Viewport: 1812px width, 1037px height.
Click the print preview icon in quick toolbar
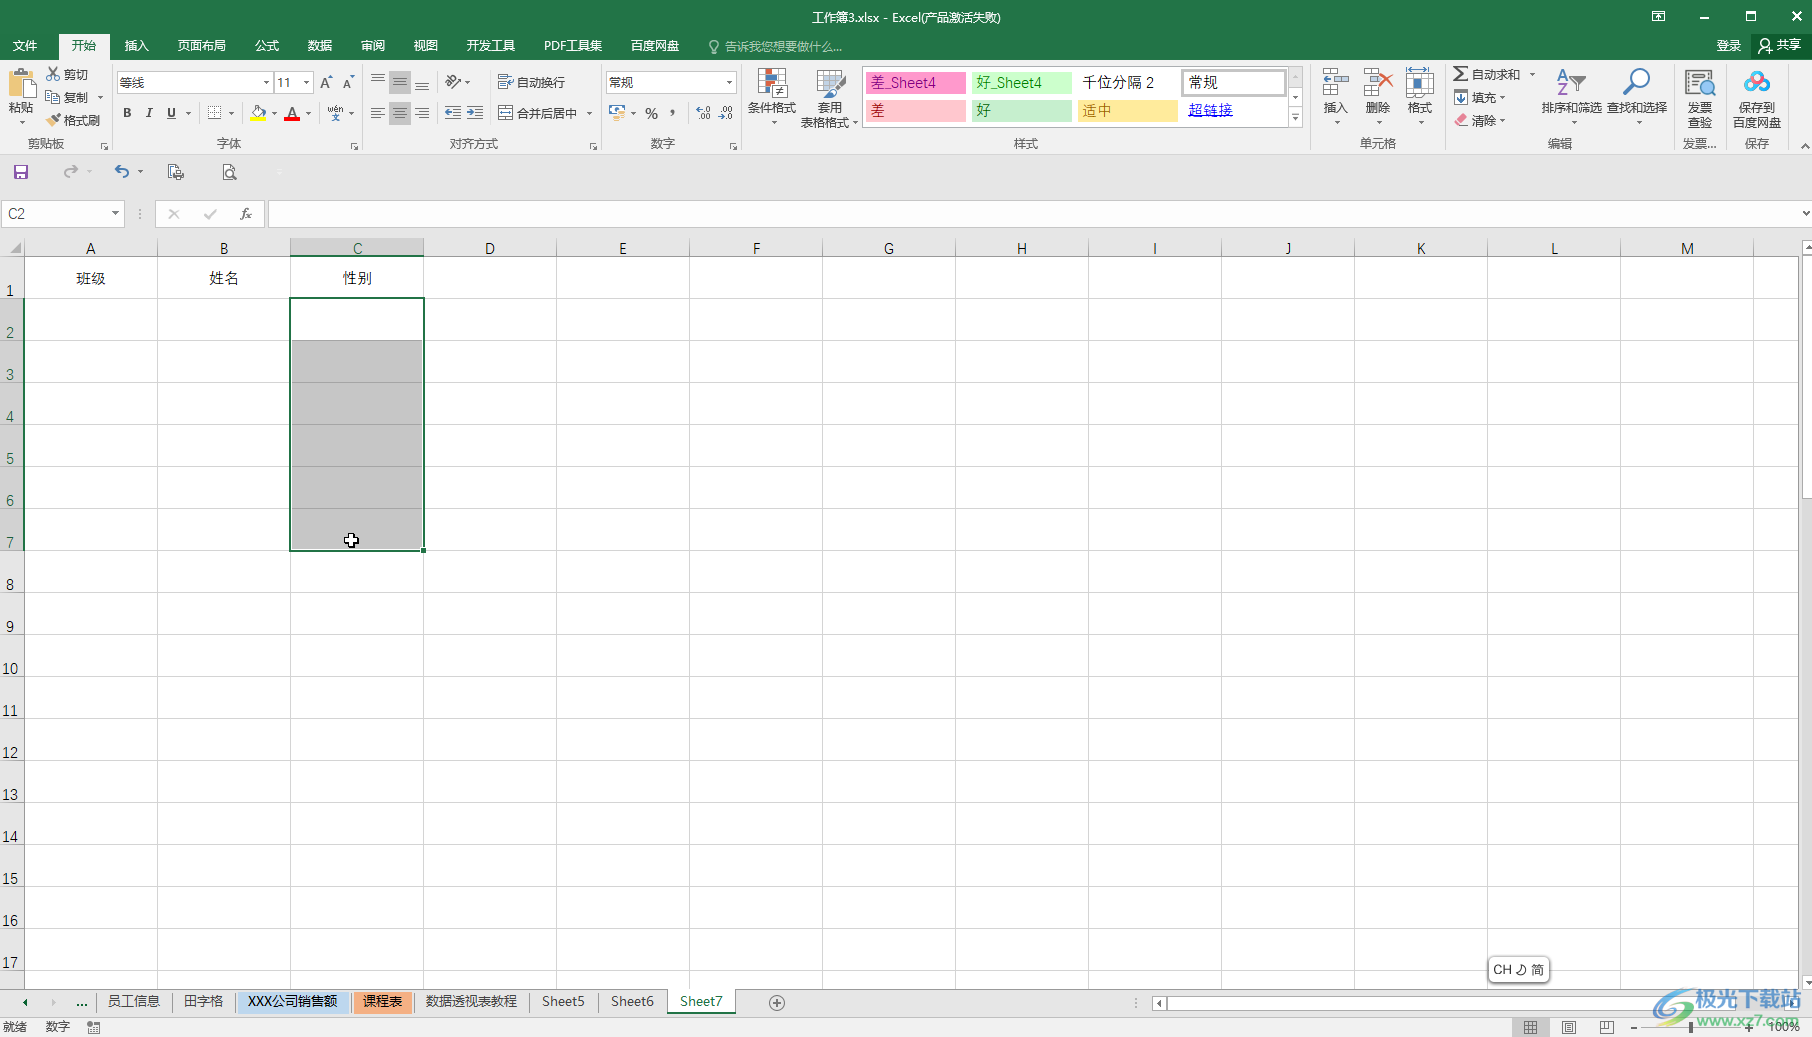229,172
